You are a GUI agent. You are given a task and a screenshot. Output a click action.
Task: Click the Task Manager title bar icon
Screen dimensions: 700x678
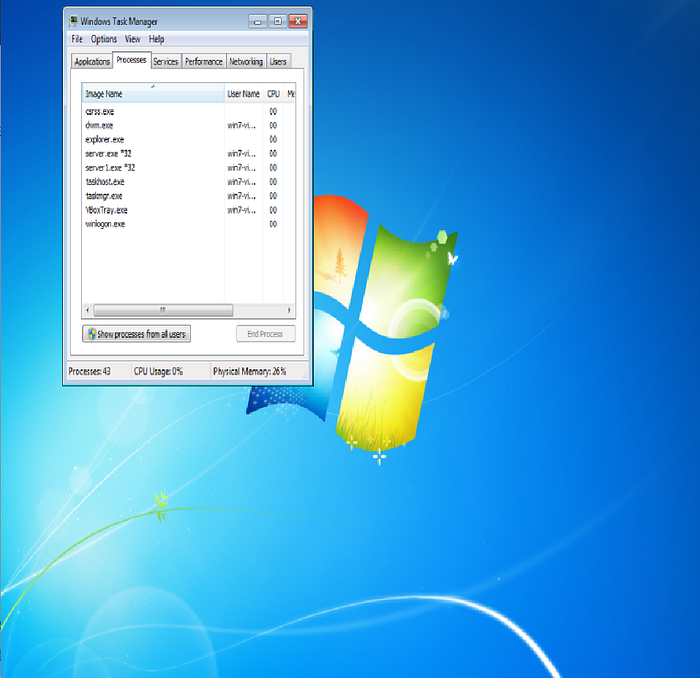[x=74, y=21]
